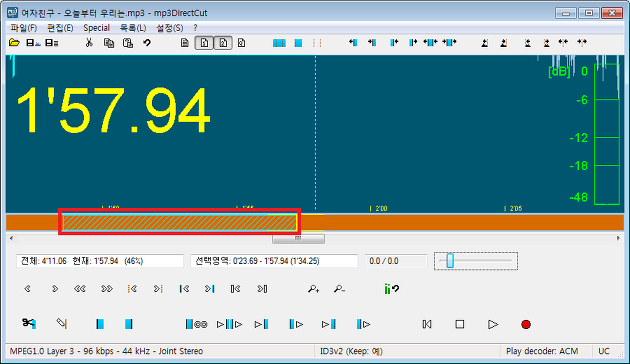Preview the cut, play icon spanning blue bars
Image resolution: width=630 pixels, height=364 pixels.
pyautogui.click(x=229, y=324)
